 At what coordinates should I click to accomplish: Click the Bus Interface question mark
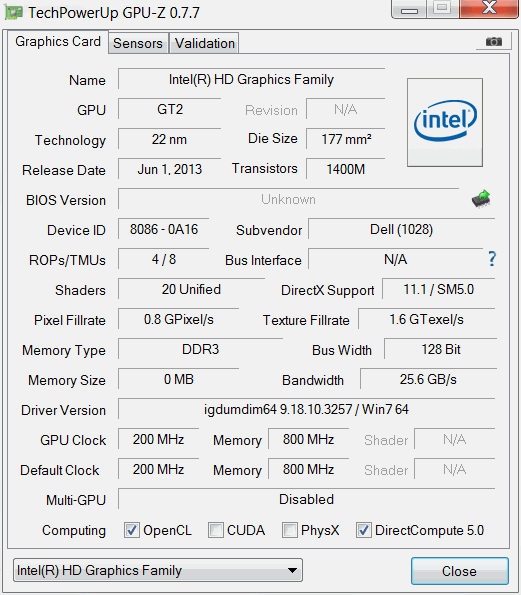click(x=492, y=259)
